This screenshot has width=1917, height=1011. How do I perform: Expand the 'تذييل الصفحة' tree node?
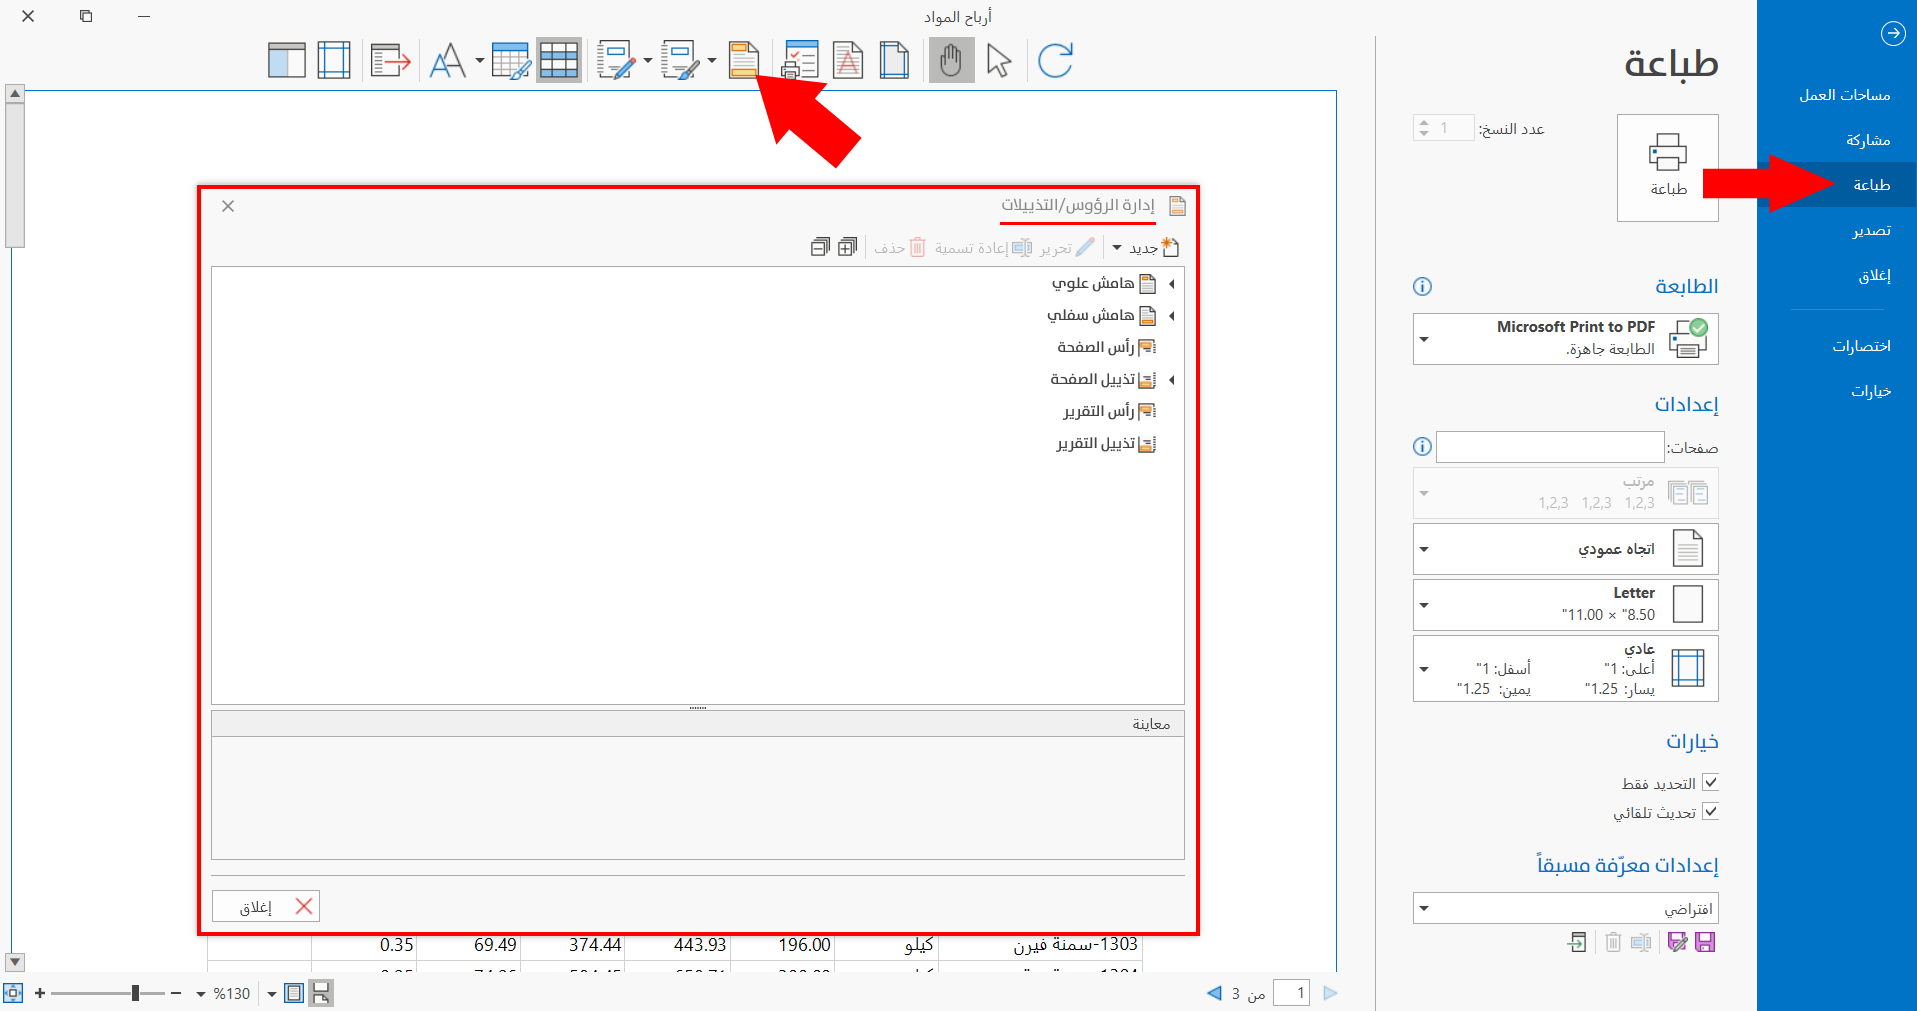click(1172, 380)
